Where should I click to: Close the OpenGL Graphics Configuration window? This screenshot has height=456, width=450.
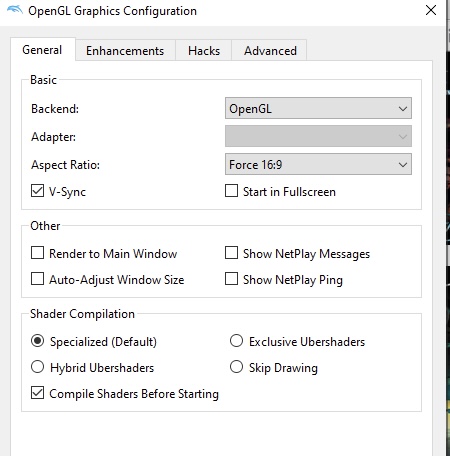click(431, 10)
